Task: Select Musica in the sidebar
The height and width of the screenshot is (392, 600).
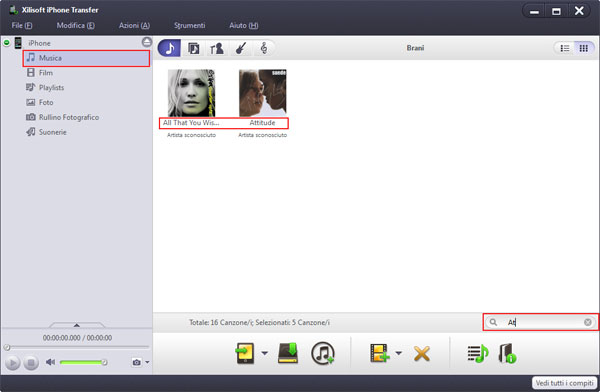Action: 86,58
